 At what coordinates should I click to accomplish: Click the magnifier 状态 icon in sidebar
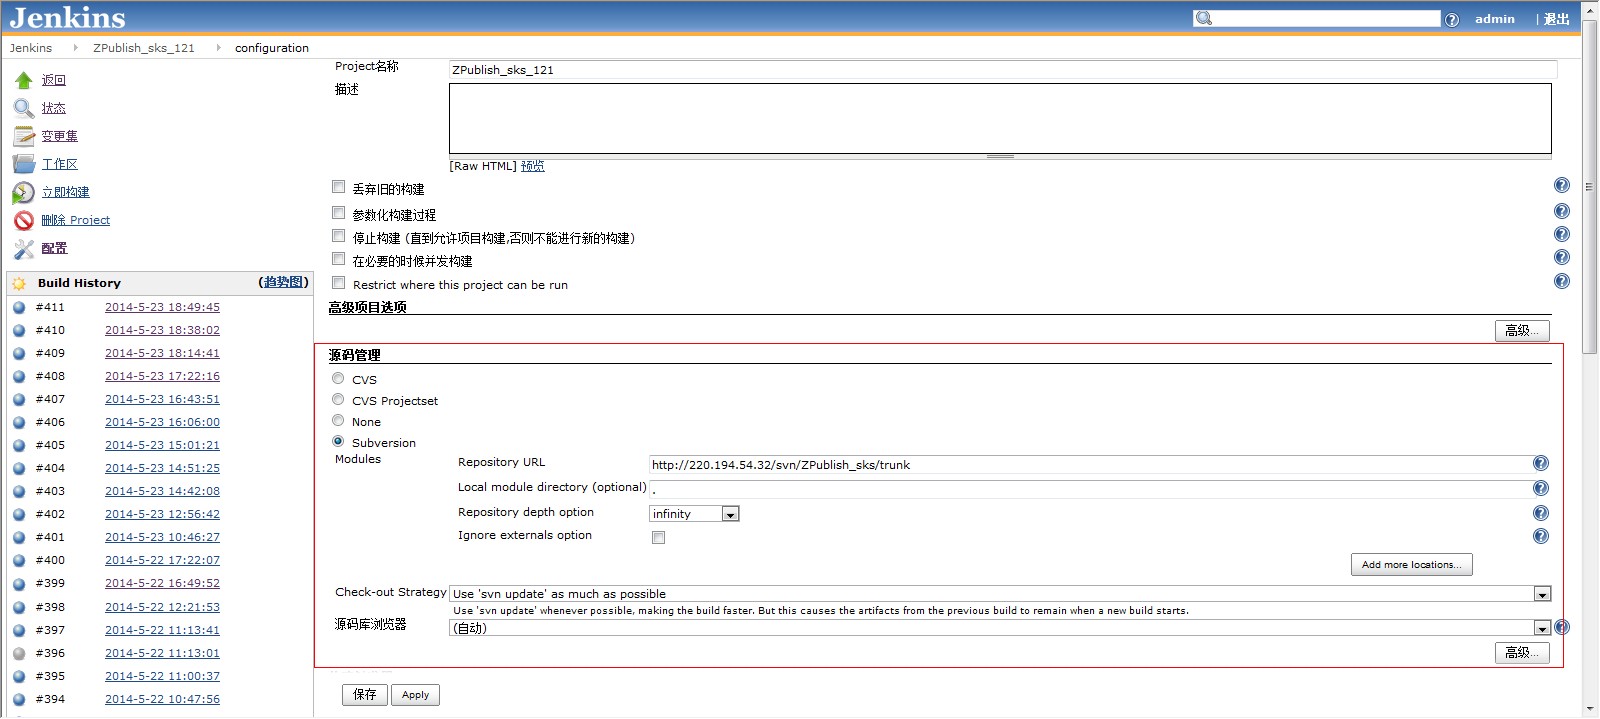pos(24,108)
